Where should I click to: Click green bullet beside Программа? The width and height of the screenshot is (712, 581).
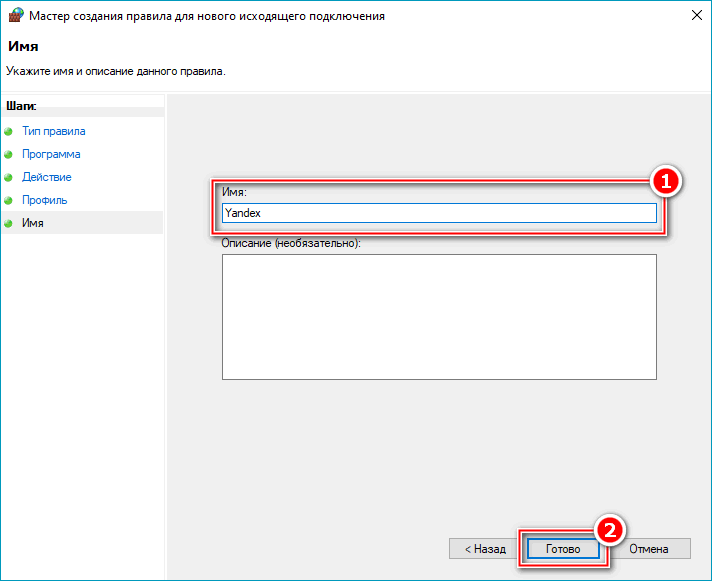point(9,155)
